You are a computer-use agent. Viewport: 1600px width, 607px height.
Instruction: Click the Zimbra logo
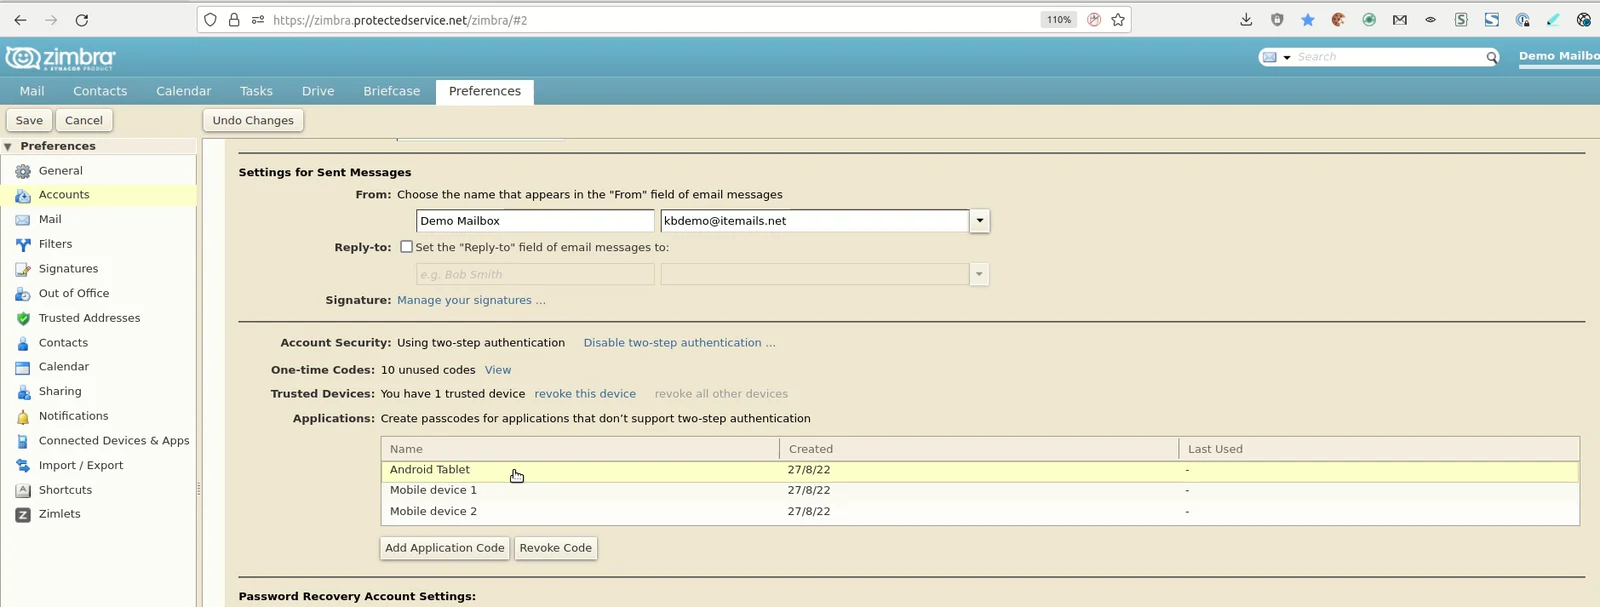pyautogui.click(x=60, y=58)
